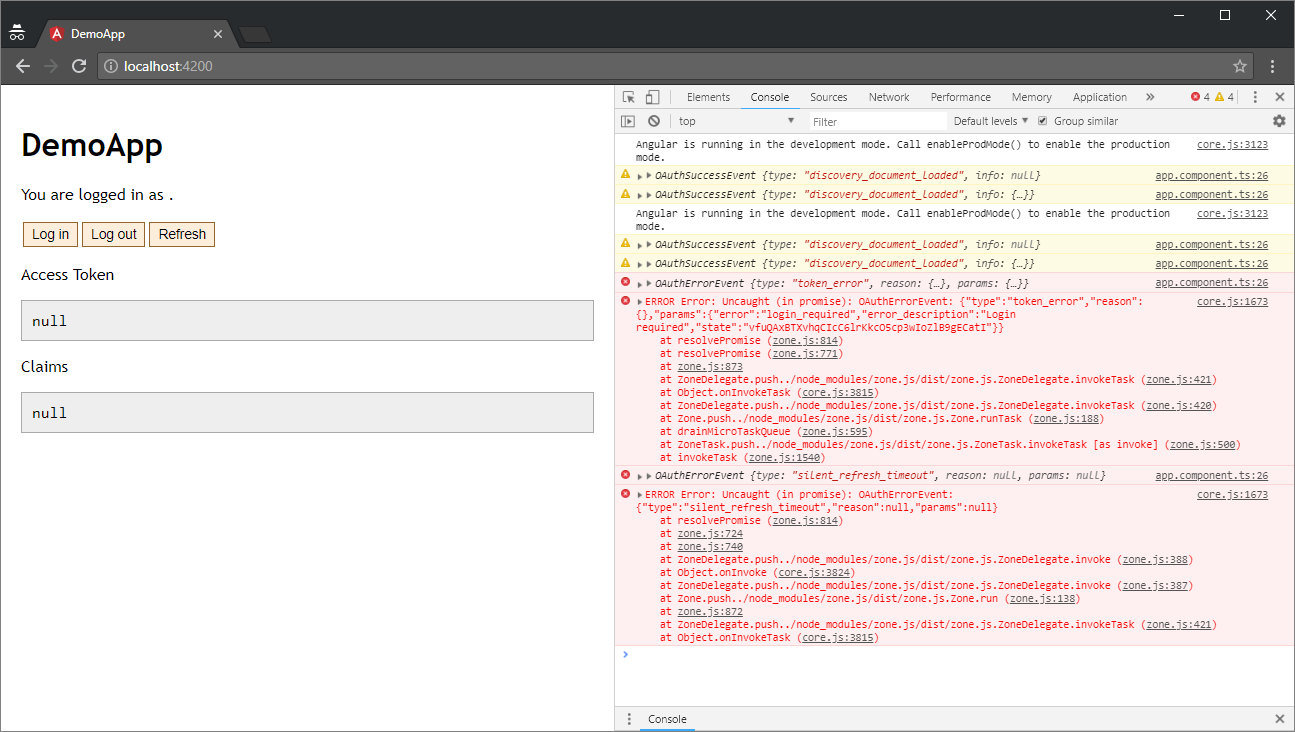The image size is (1295, 732).
Task: Expand ERROR Uncaught login_required stack trace
Action: [x=640, y=301]
